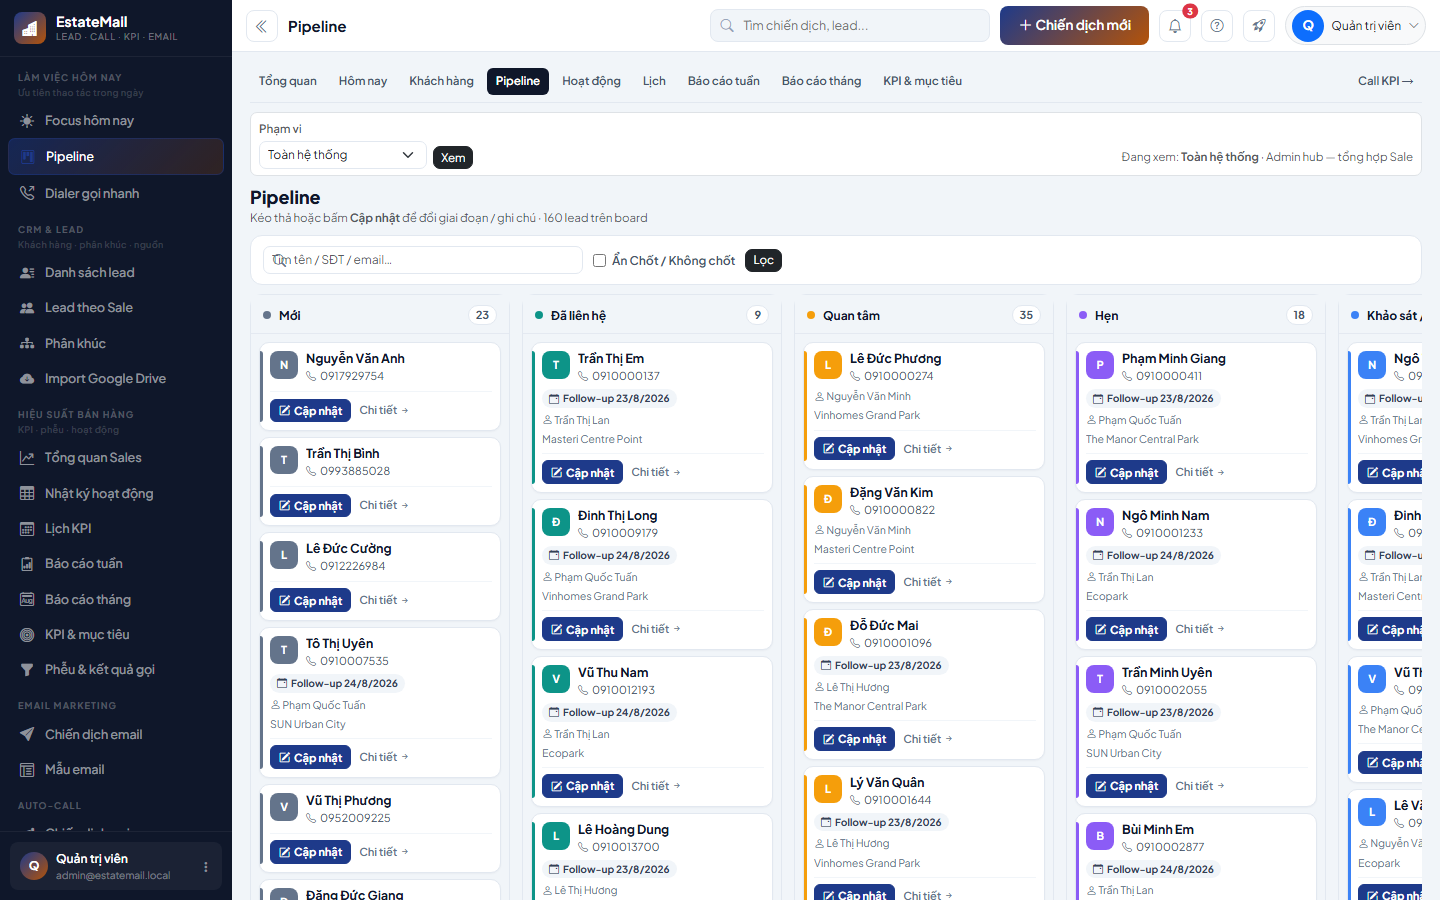Open Tổng quan Sales chart icon
Image resolution: width=1440 pixels, height=900 pixels.
[x=27, y=458]
